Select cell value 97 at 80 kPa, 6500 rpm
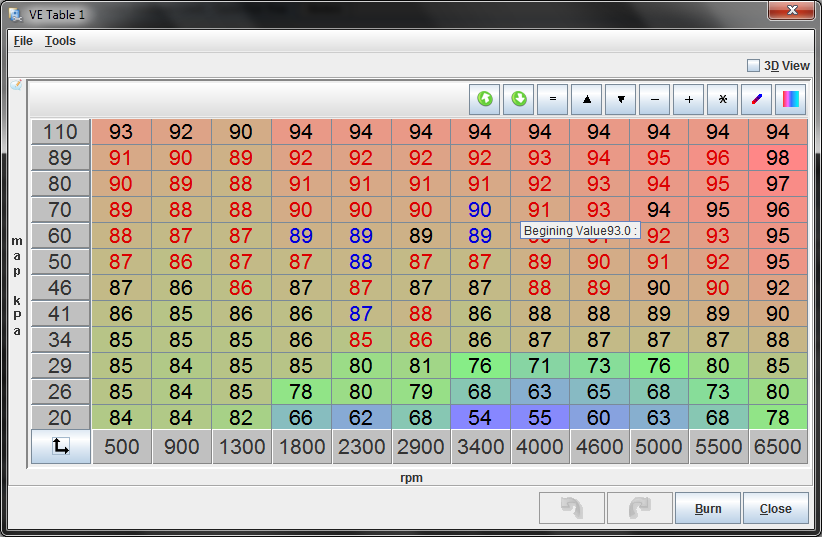Screen dimensions: 822x537 point(778,184)
